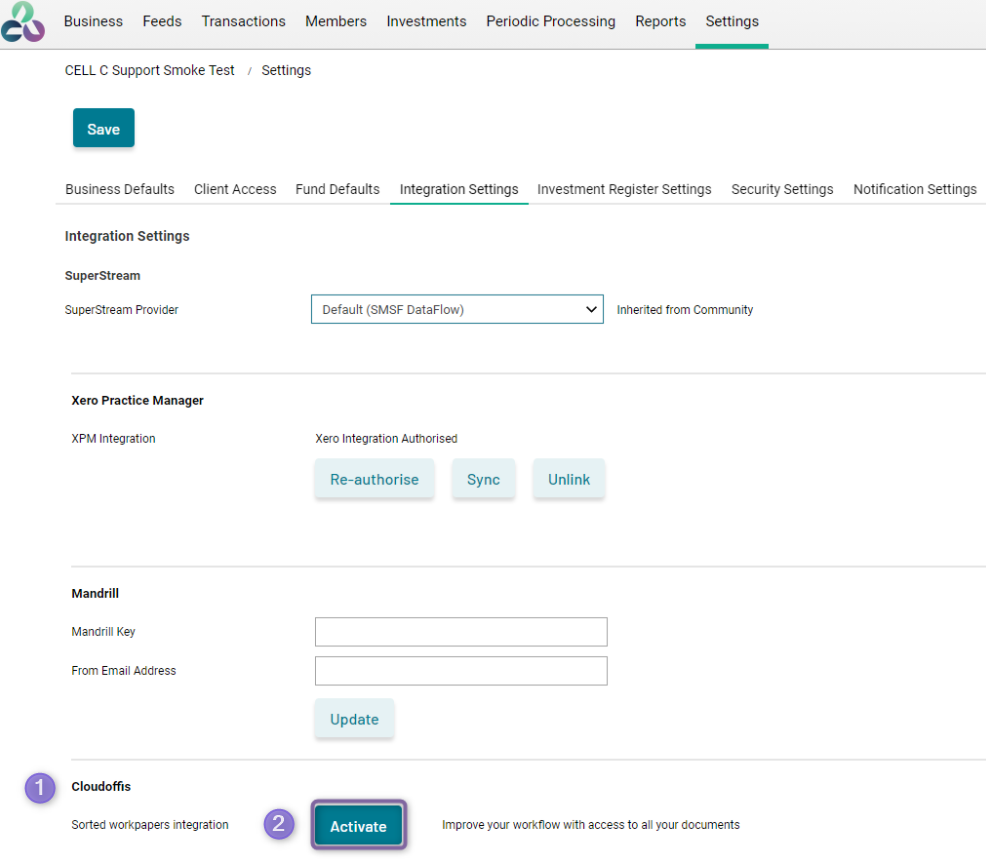Image resolution: width=986 pixels, height=859 pixels.
Task: Open the Feeds menu
Action: [162, 21]
